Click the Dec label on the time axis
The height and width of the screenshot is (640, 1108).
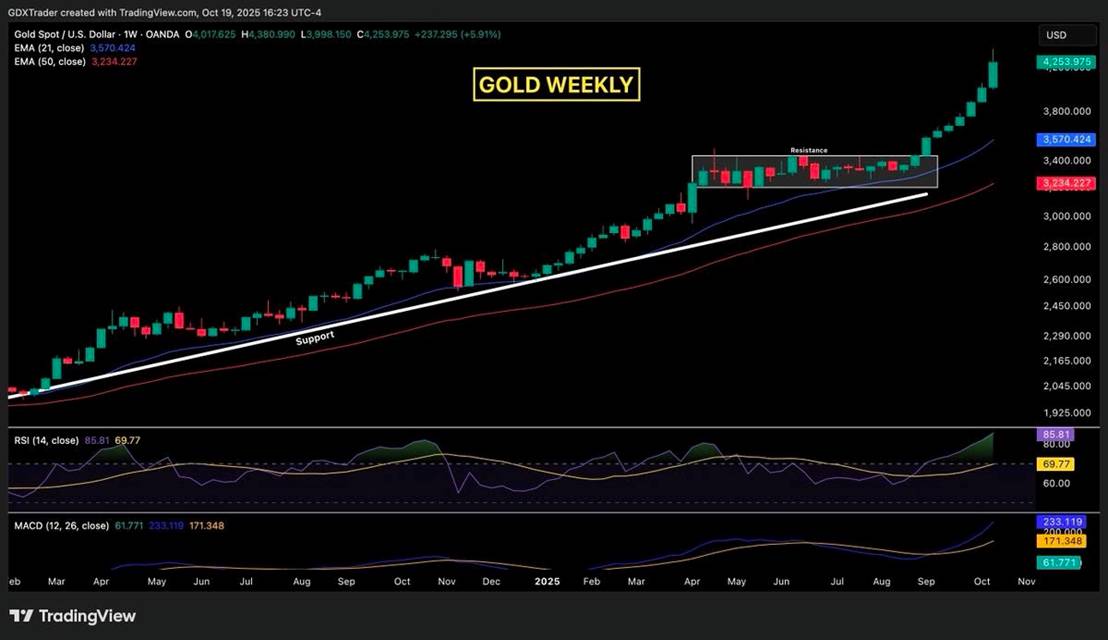(x=491, y=581)
